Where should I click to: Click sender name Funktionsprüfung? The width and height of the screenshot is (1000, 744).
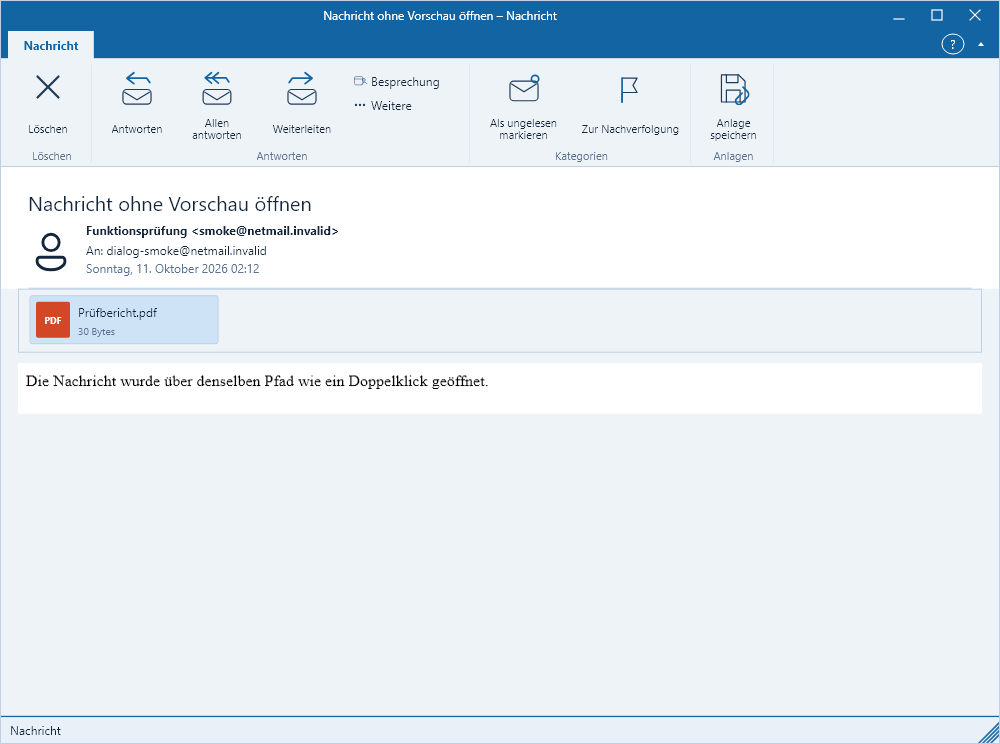136,231
